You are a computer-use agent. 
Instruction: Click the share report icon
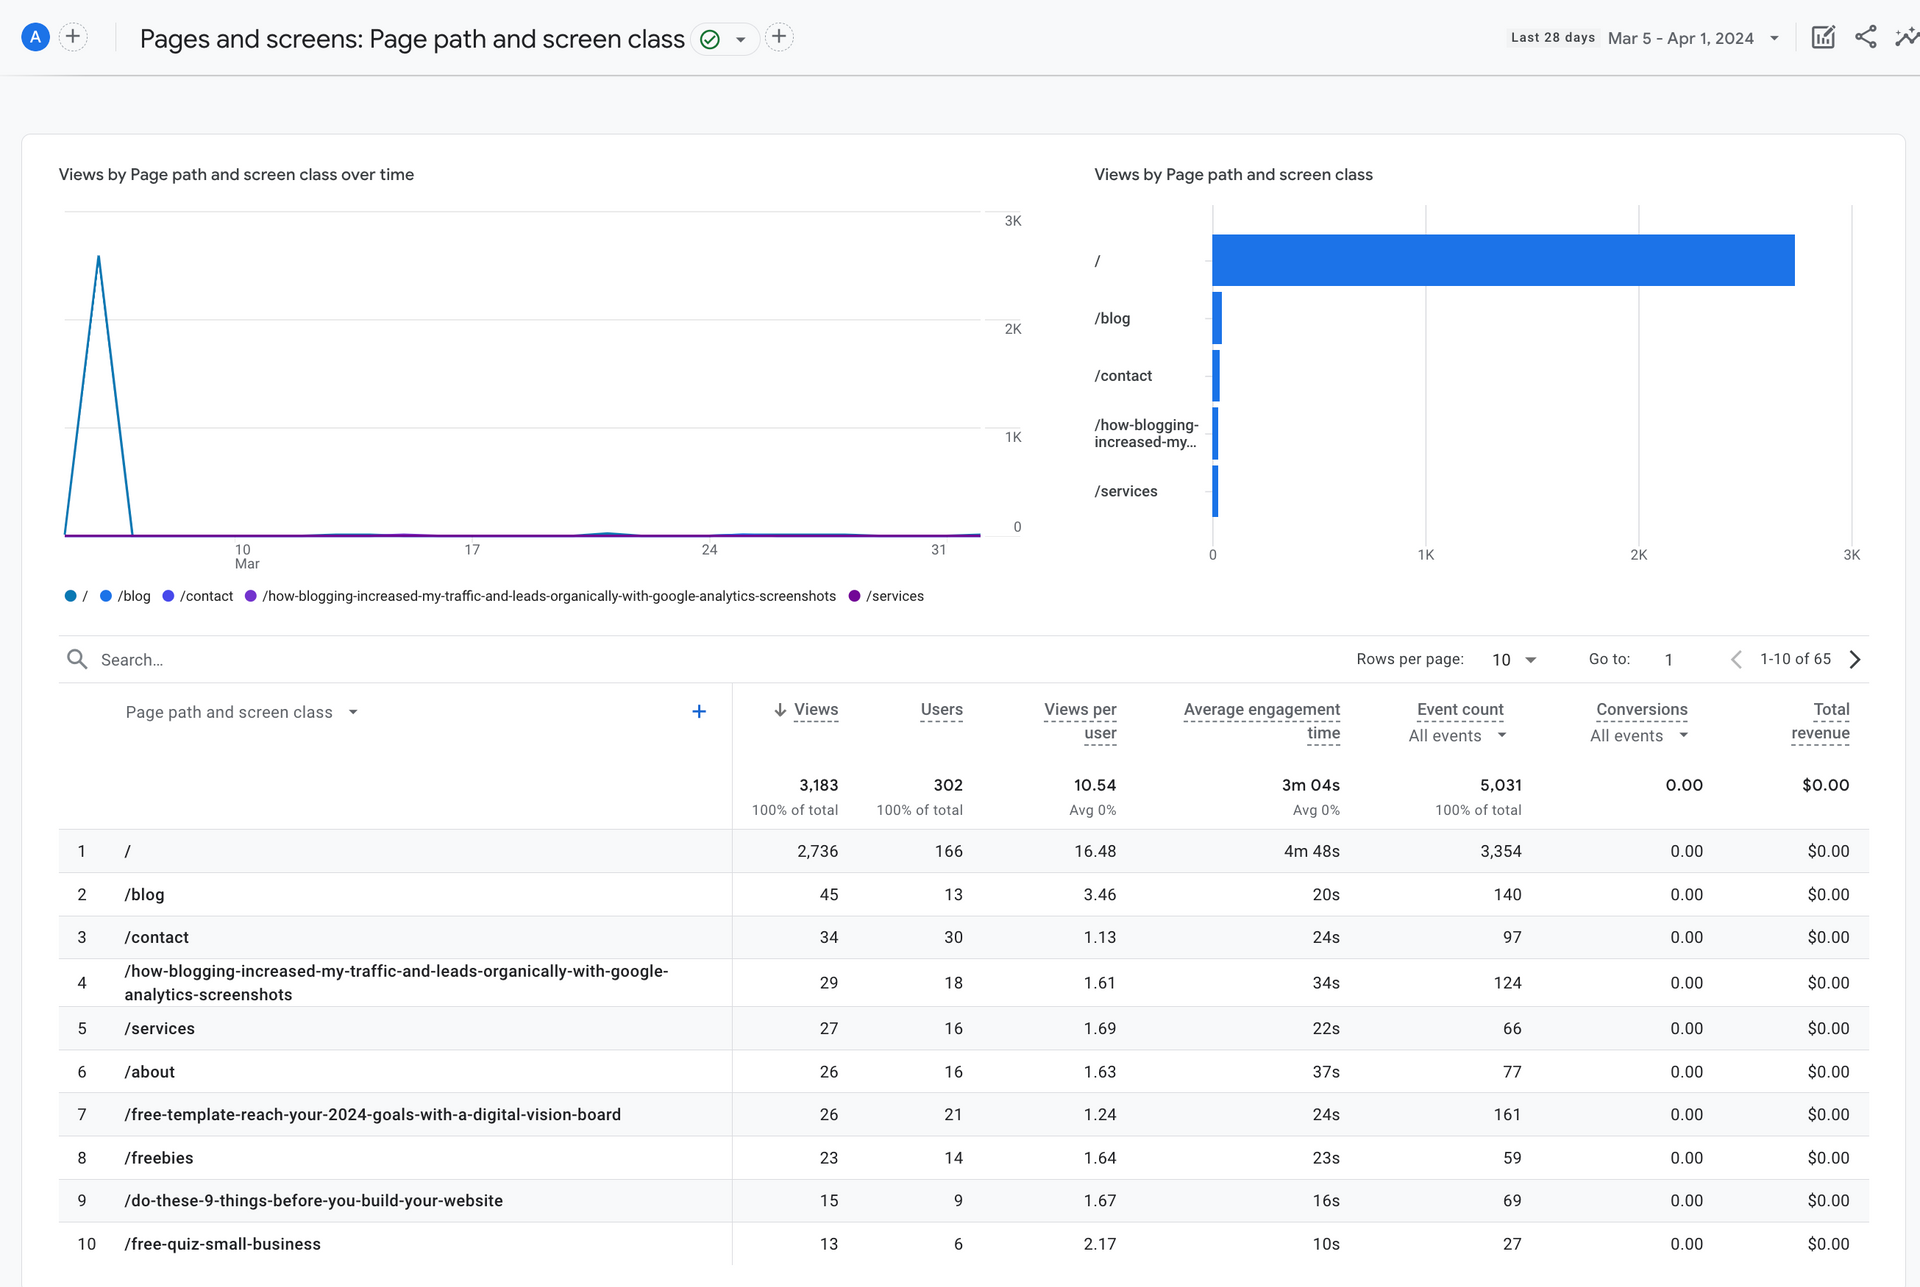coord(1866,37)
